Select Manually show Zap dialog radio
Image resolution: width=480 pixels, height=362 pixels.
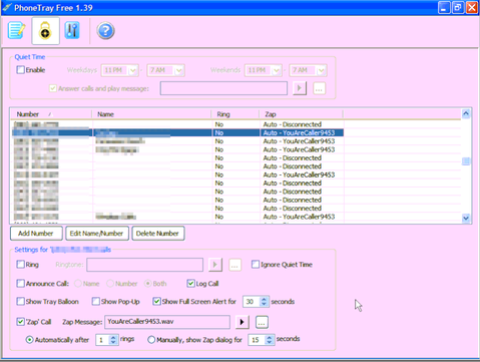(151, 340)
